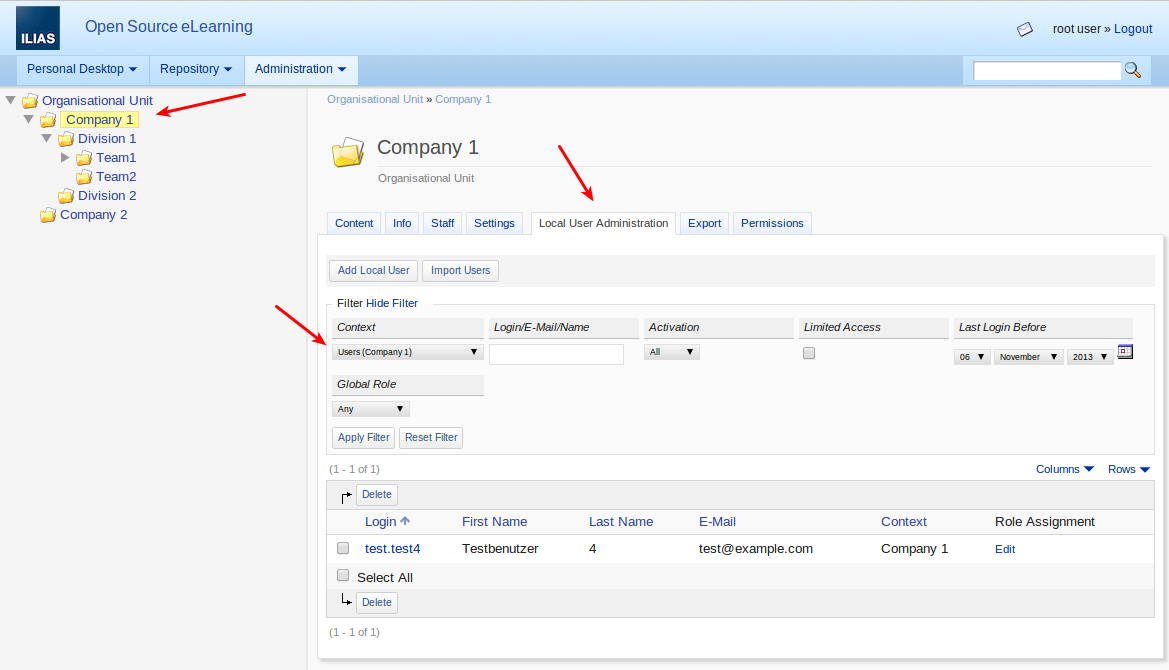The image size is (1169, 670).
Task: Click the Team1 folder icon
Action: pos(84,158)
